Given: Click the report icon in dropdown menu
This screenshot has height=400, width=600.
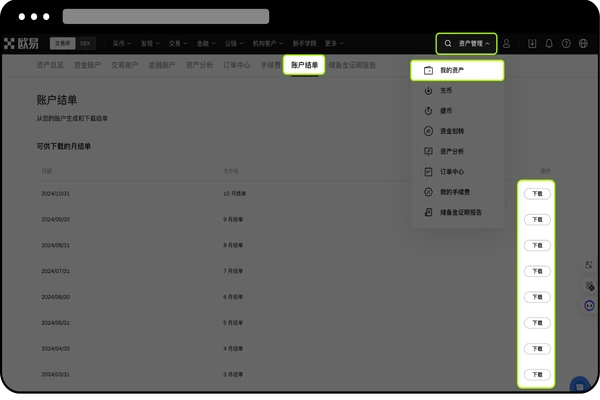Looking at the screenshot, I should click(x=428, y=212).
